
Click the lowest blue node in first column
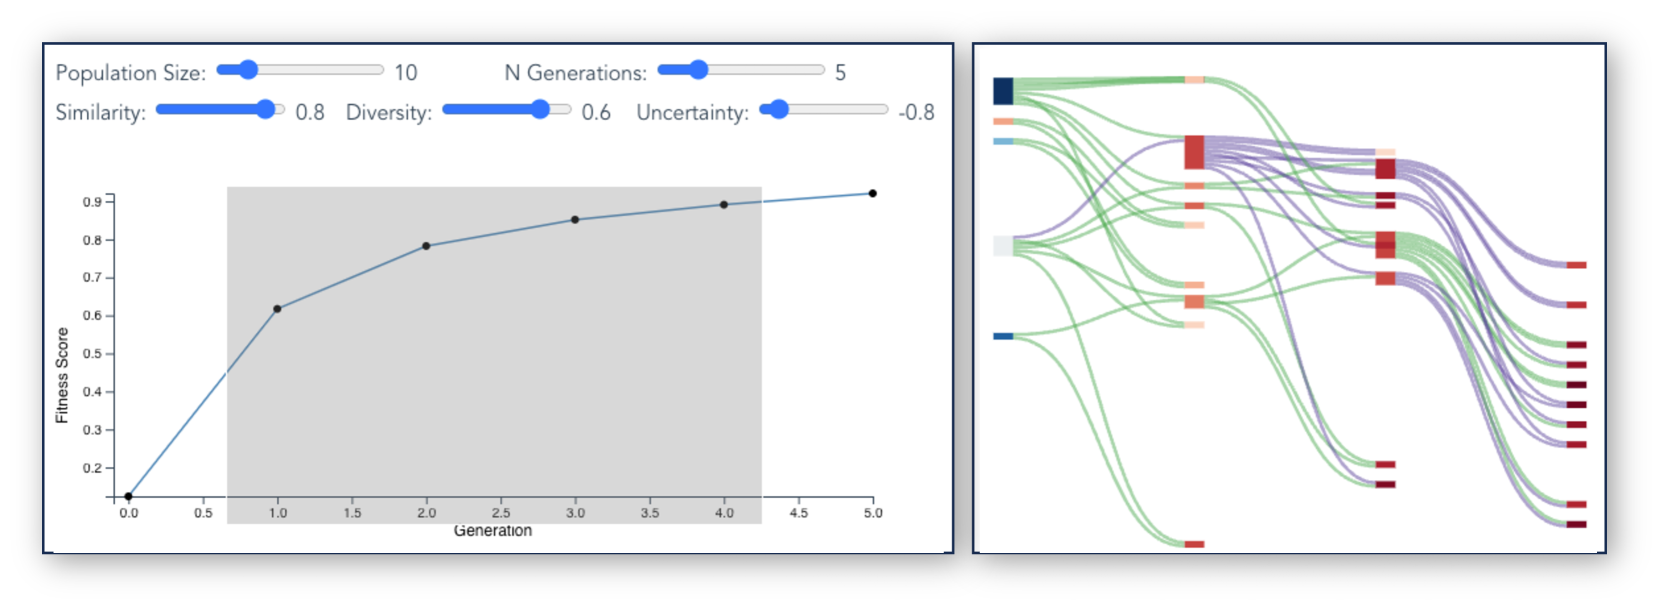click(x=1003, y=336)
